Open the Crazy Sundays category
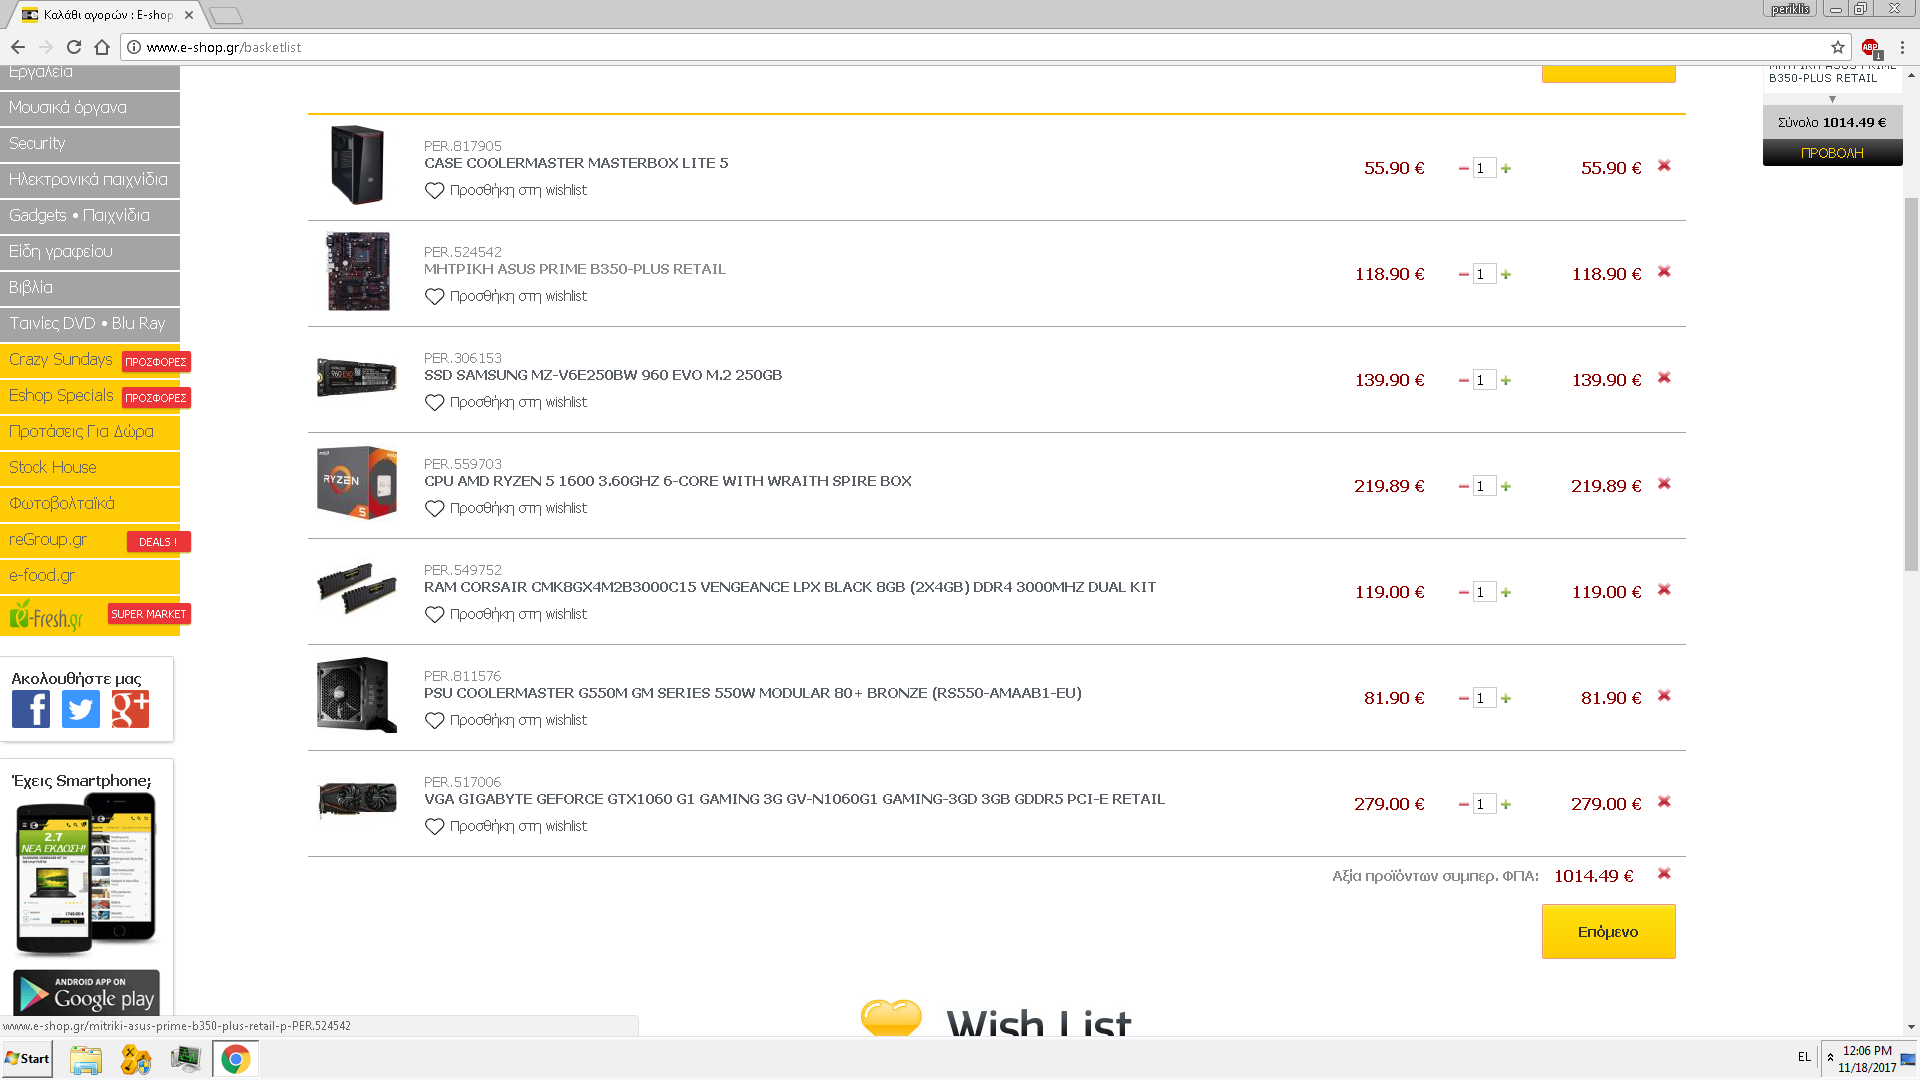 [x=61, y=360]
